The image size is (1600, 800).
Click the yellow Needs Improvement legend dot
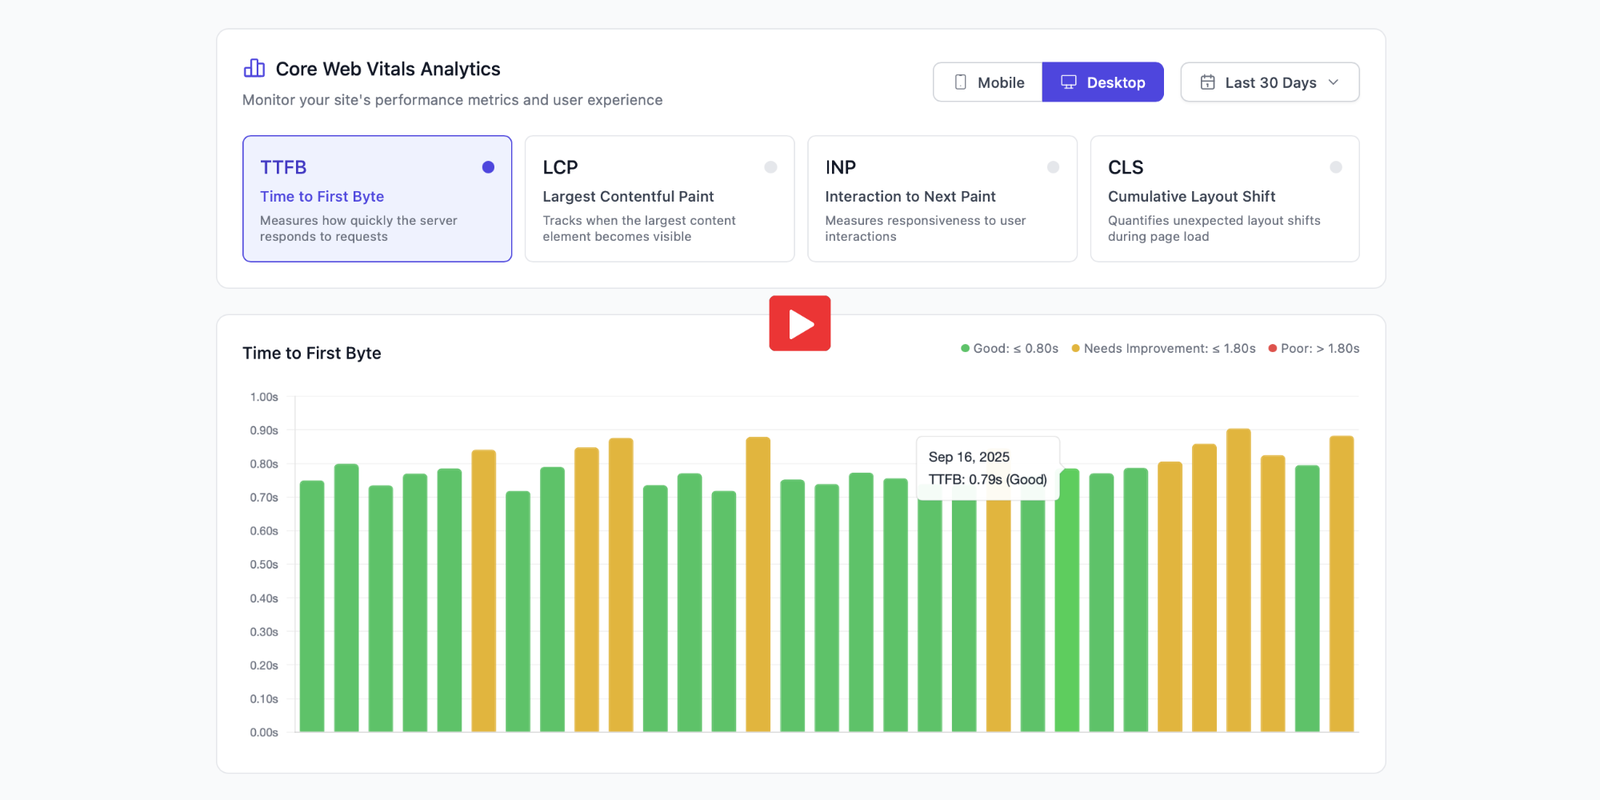click(1076, 348)
